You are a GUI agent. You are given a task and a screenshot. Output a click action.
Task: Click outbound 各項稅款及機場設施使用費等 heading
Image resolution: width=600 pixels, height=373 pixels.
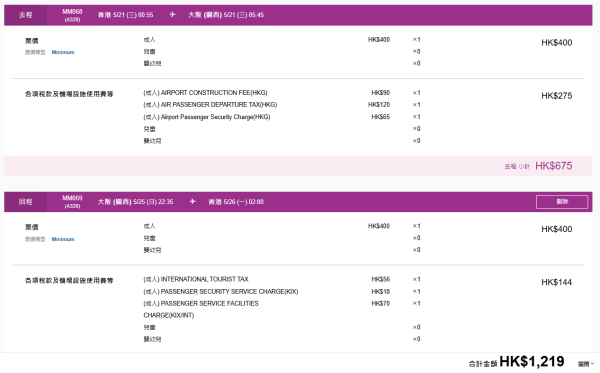click(69, 94)
